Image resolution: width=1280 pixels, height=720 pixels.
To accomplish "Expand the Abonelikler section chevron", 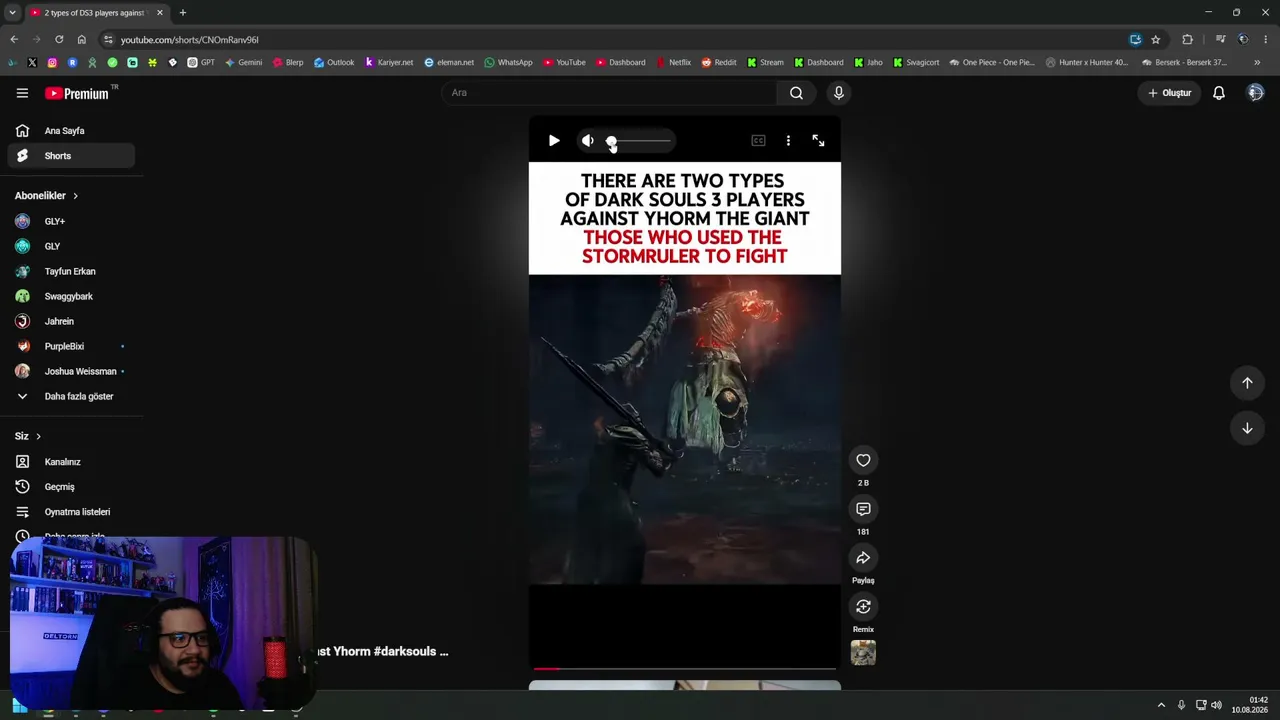I will point(75,196).
